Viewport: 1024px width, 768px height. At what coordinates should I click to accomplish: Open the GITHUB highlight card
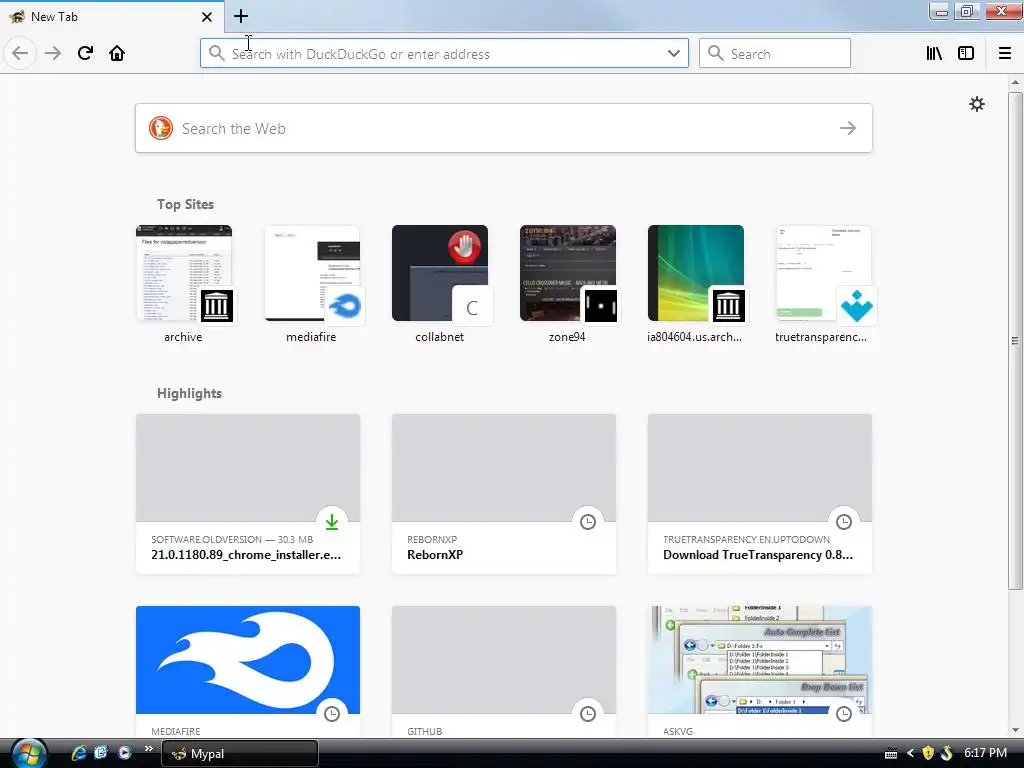click(x=504, y=671)
